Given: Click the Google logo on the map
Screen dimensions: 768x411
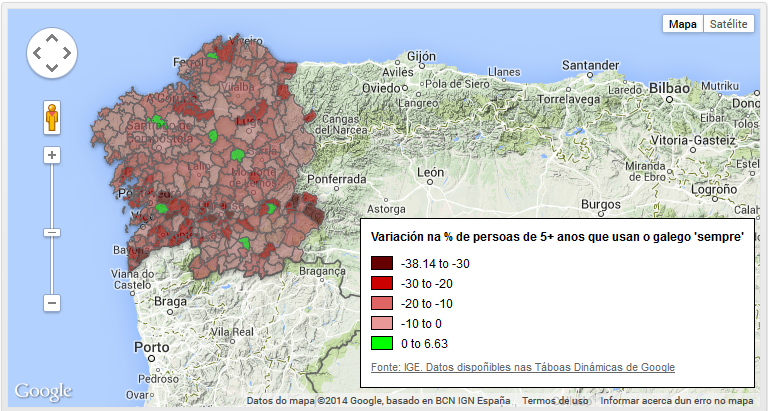Looking at the screenshot, I should [x=43, y=391].
